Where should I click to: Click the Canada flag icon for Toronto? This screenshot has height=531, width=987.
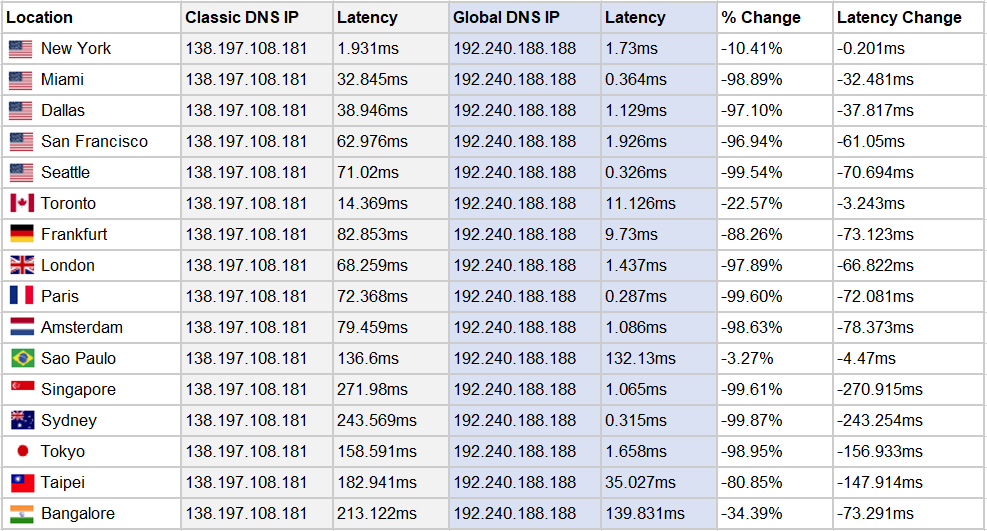coord(21,204)
